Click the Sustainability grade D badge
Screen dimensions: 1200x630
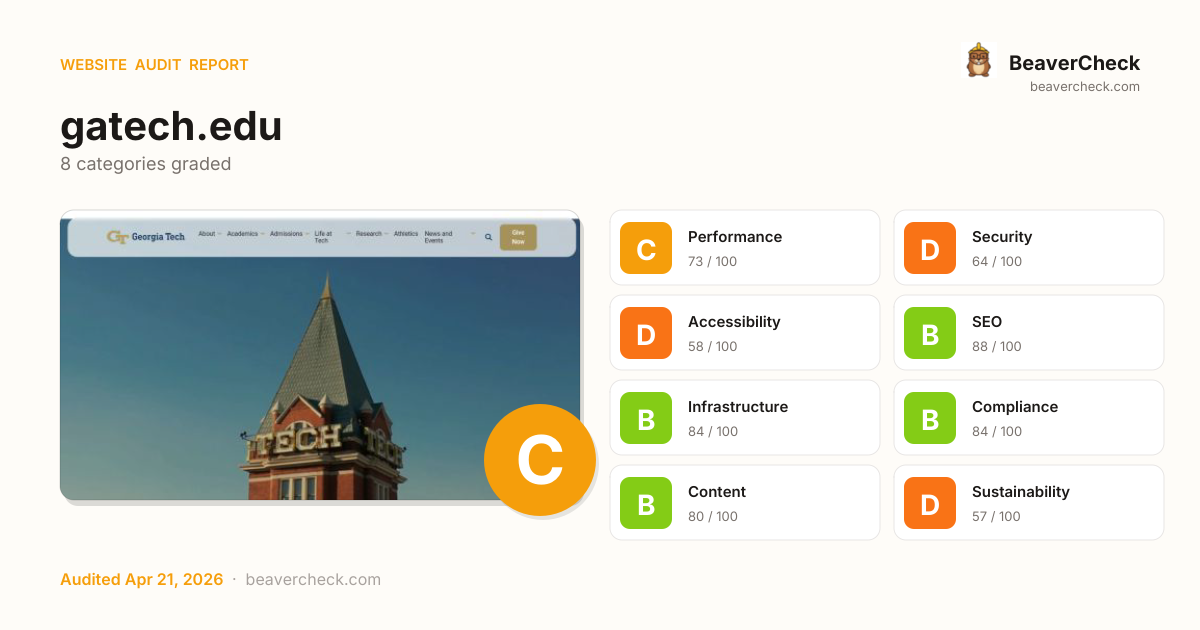pos(930,503)
